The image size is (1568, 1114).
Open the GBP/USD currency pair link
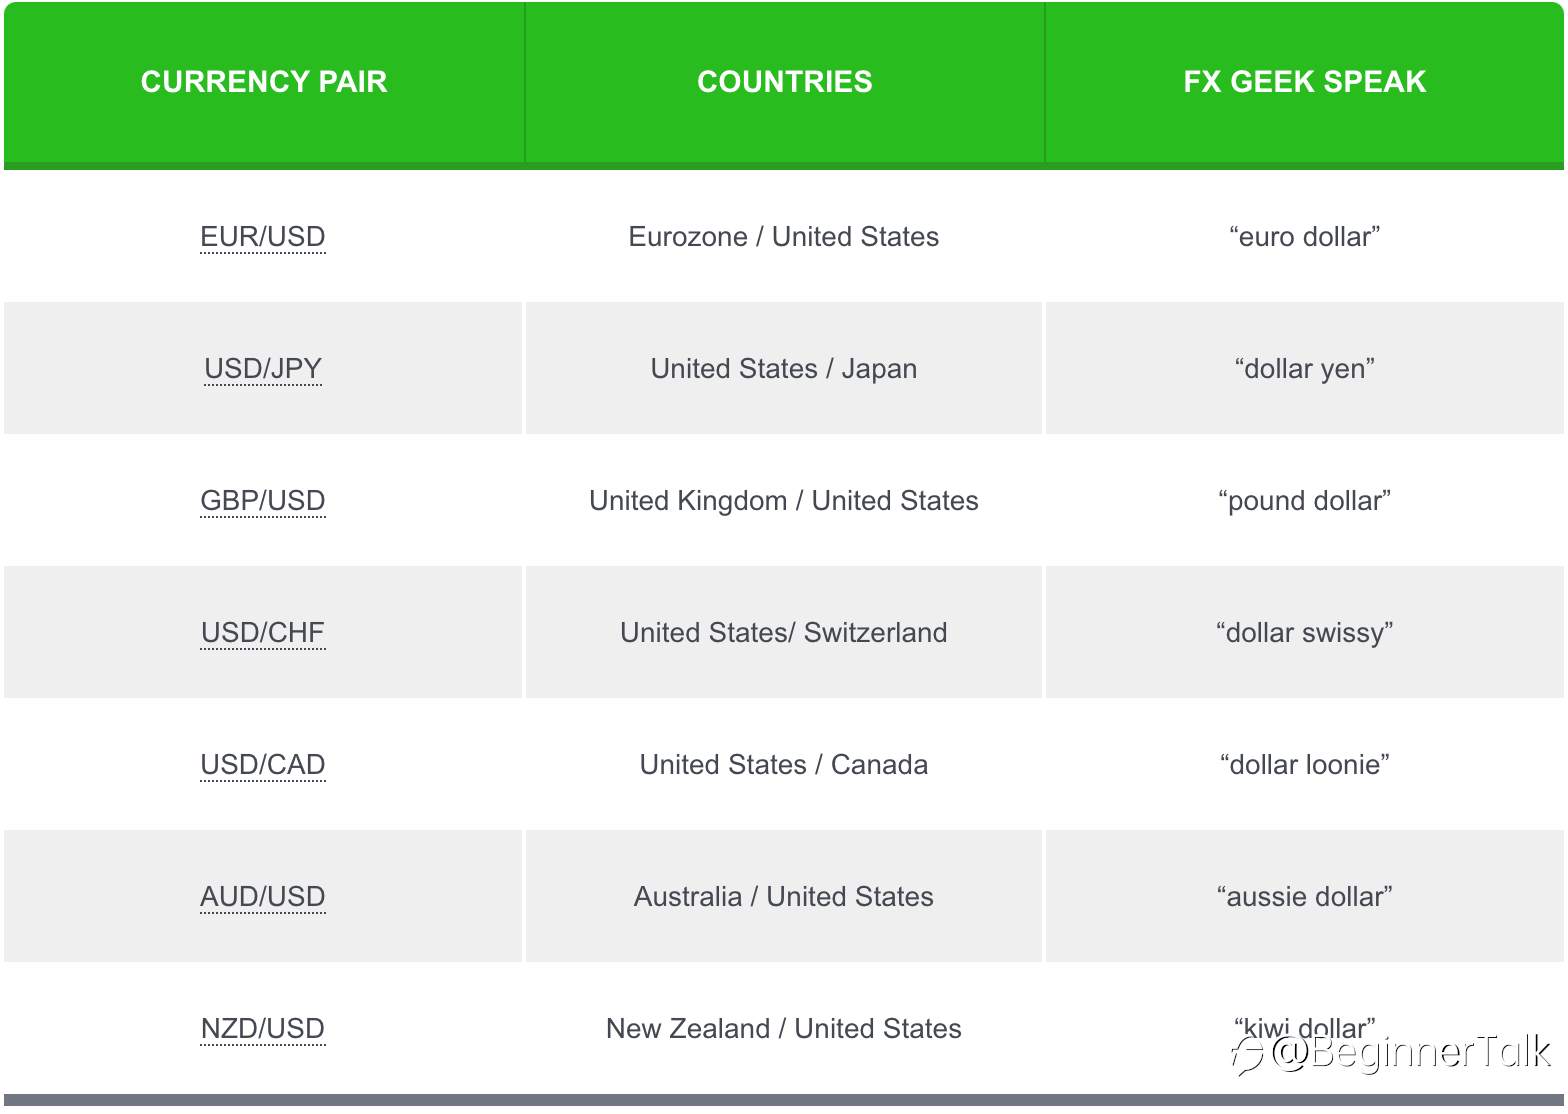(263, 501)
